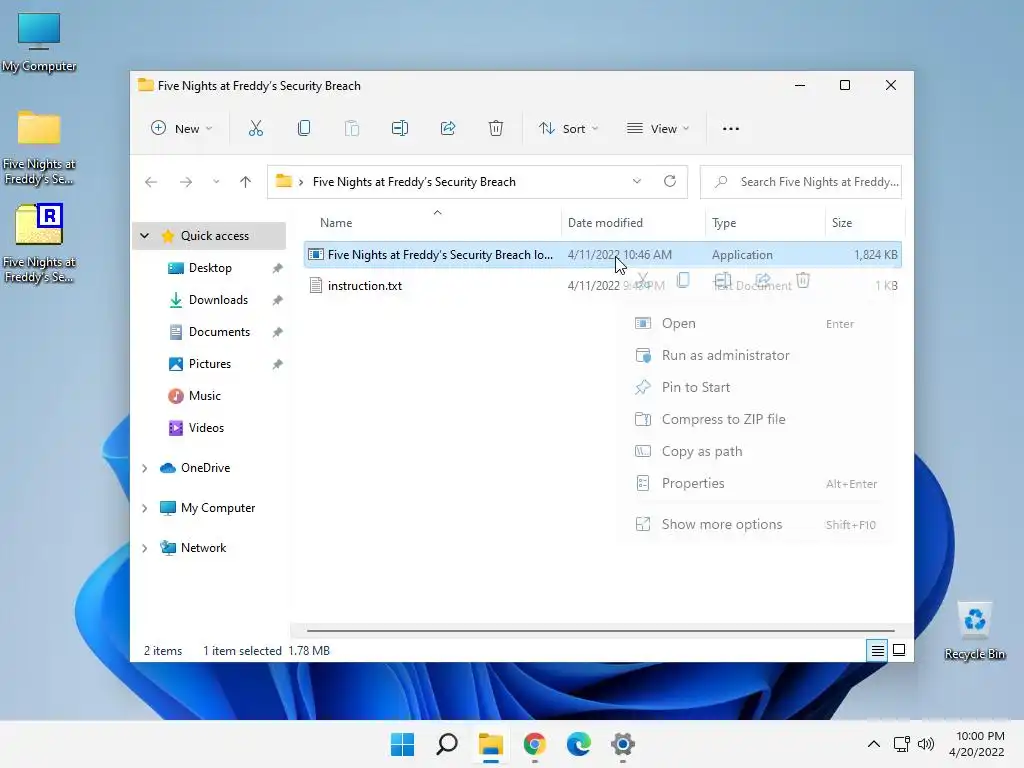Open taskbar Search
Viewport: 1024px width, 768px height.
[447, 744]
